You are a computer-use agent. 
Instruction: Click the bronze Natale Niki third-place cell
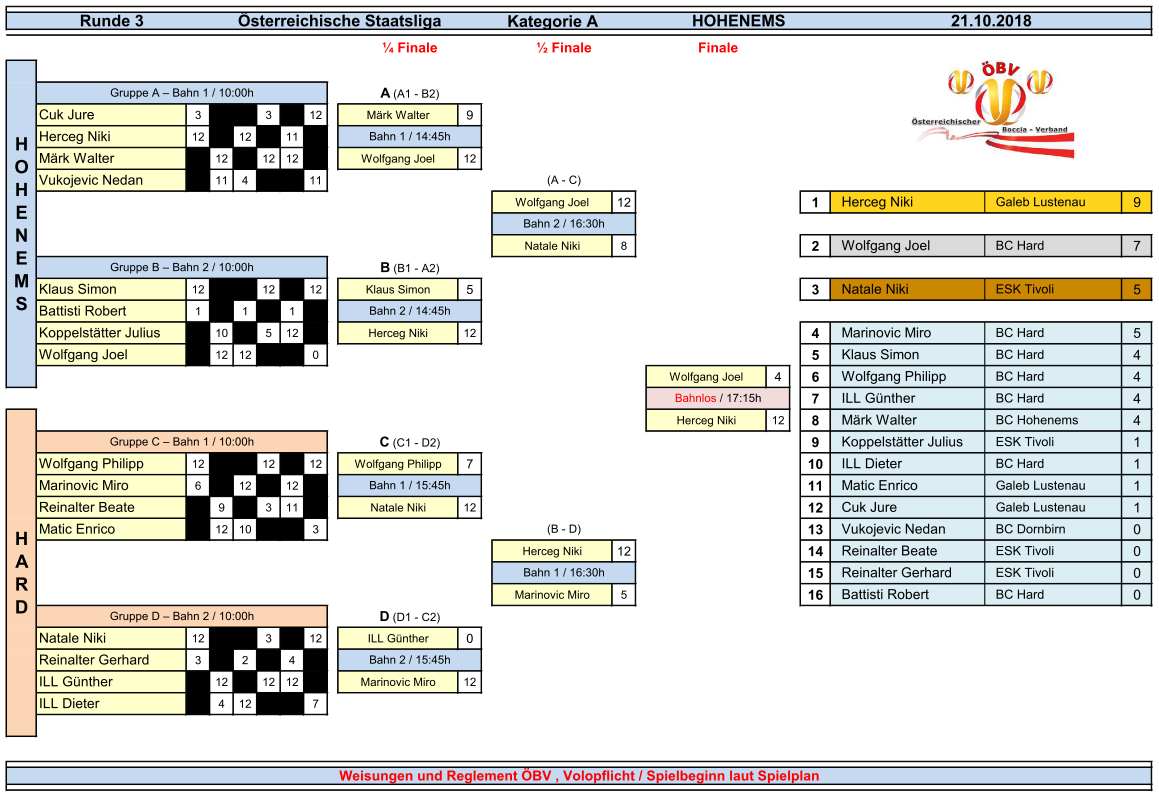[875, 289]
